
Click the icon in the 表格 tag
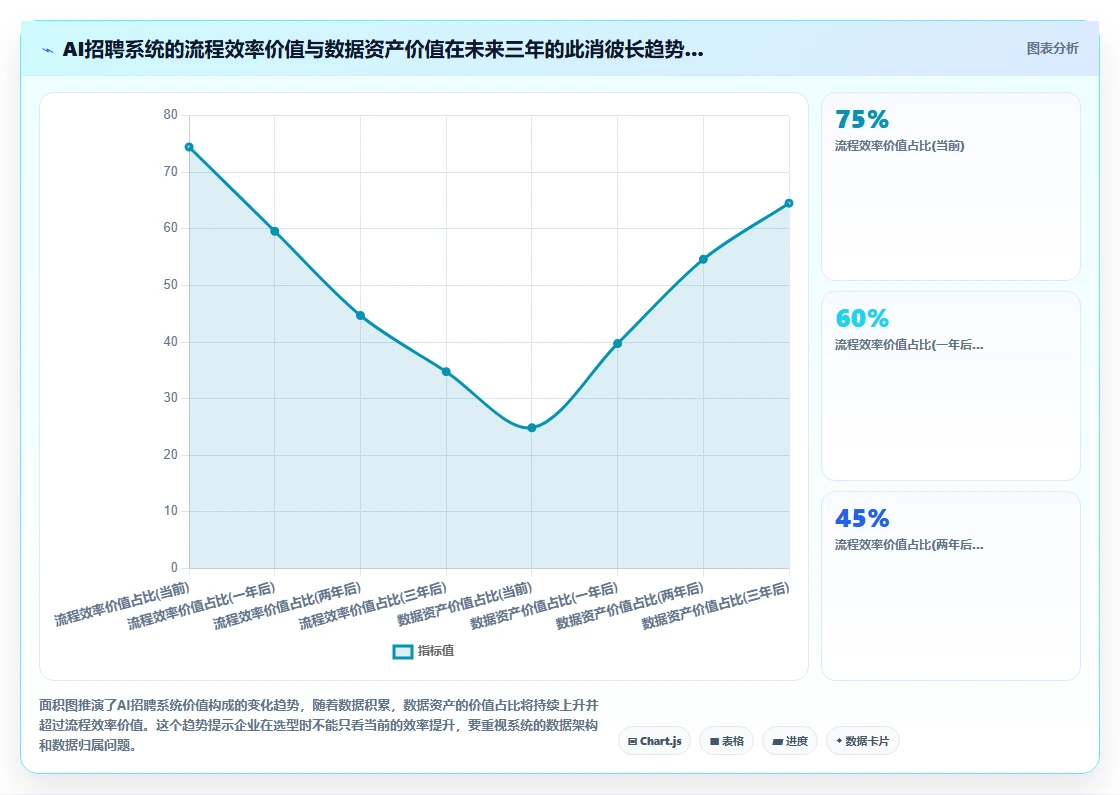[714, 741]
